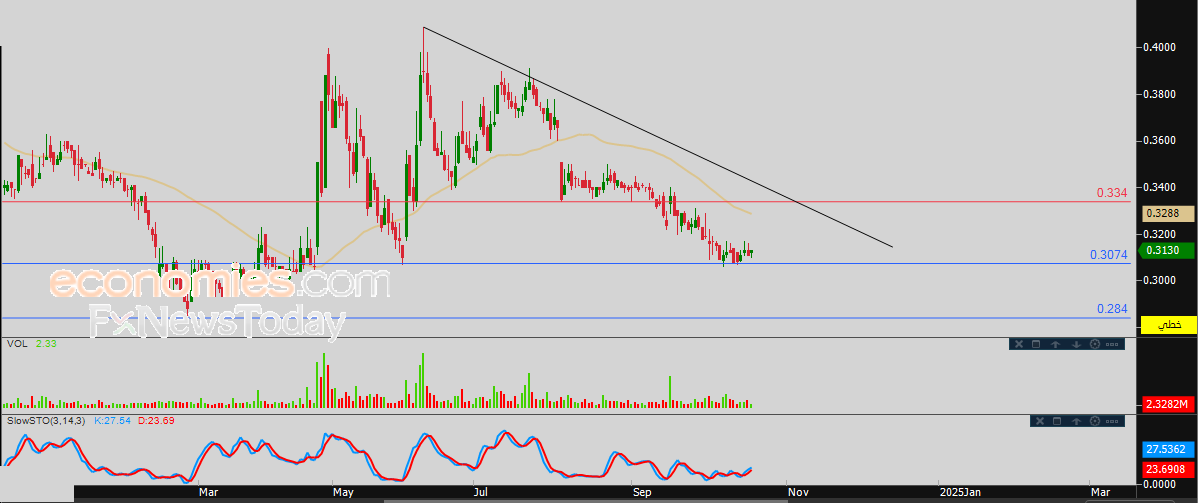The width and height of the screenshot is (1198, 503).
Task: Select the red 2.3282M volume tag
Action: coord(1167,404)
